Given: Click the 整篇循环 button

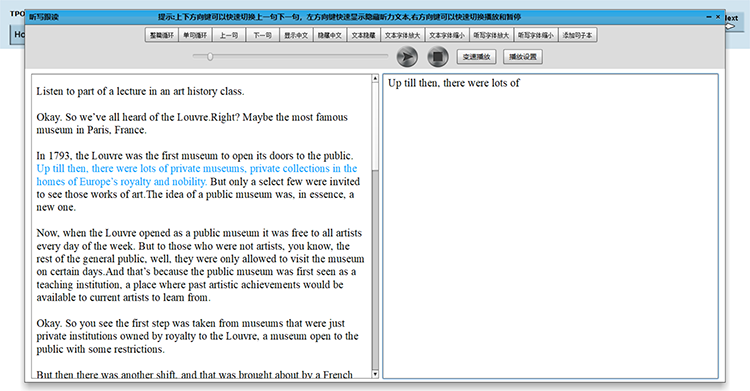Looking at the screenshot, I should [162, 35].
